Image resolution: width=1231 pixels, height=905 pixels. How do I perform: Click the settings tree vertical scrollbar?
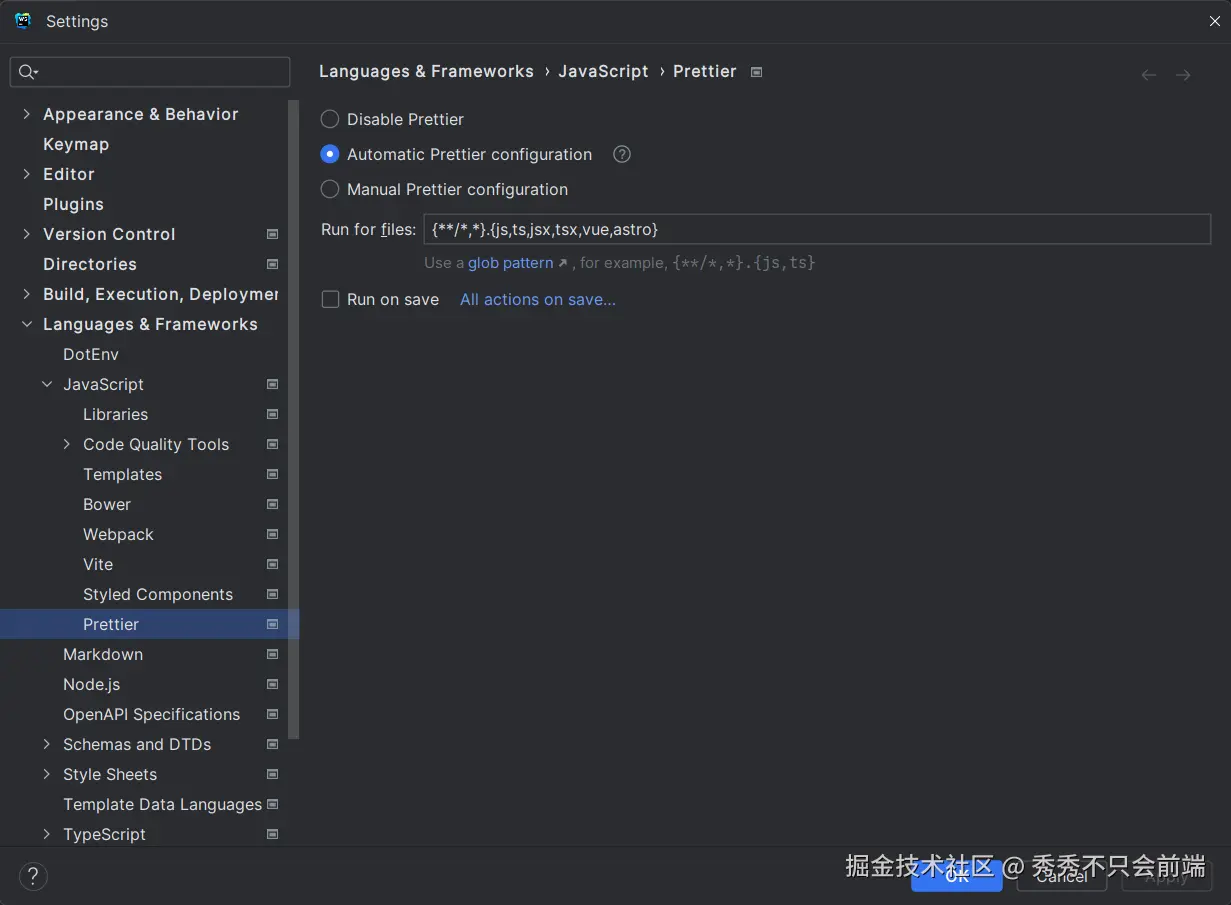point(294,419)
